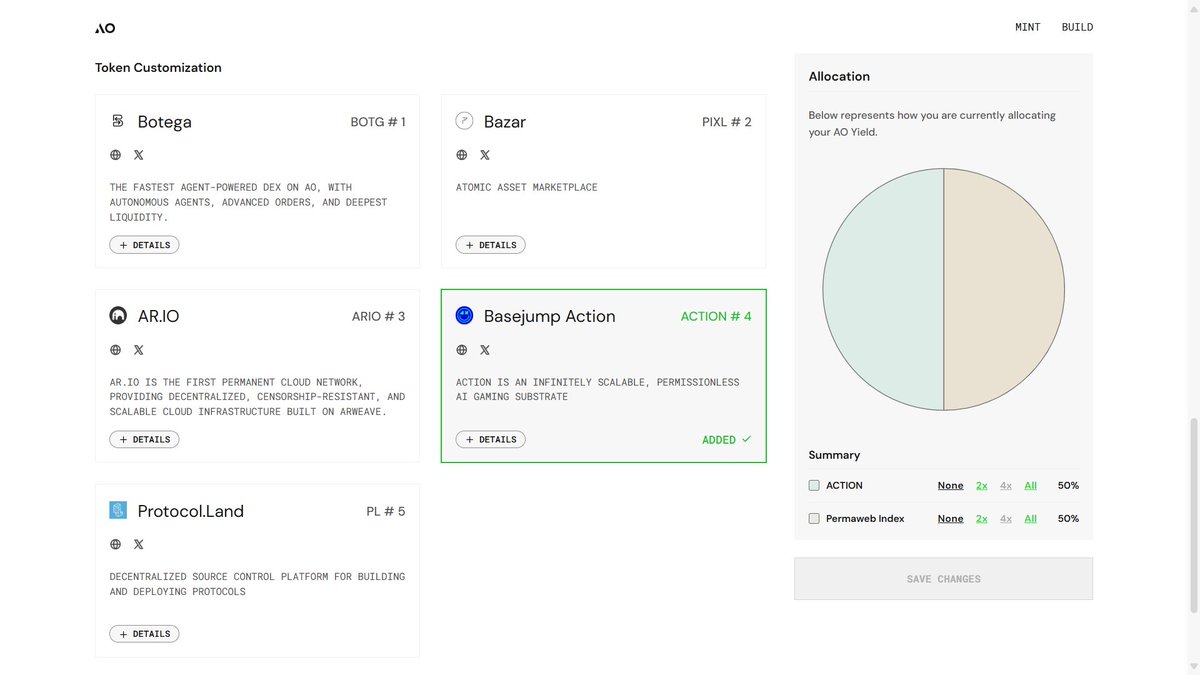Set ACTION allocation to 2x

pos(982,485)
